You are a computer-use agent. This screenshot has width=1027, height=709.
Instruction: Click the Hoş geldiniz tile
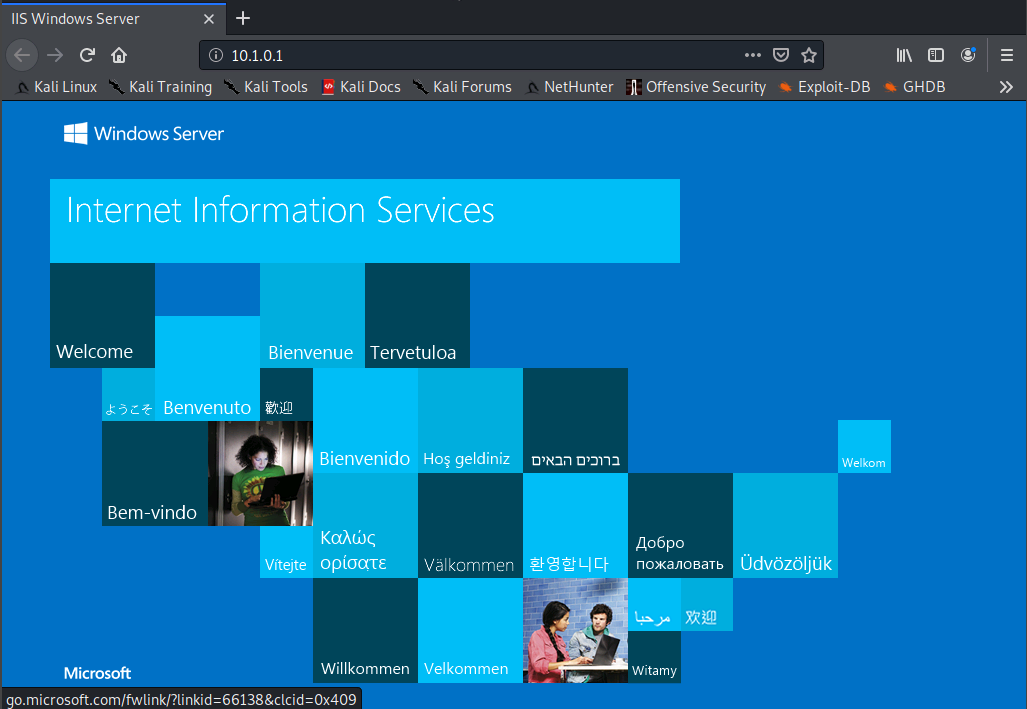tap(470, 421)
